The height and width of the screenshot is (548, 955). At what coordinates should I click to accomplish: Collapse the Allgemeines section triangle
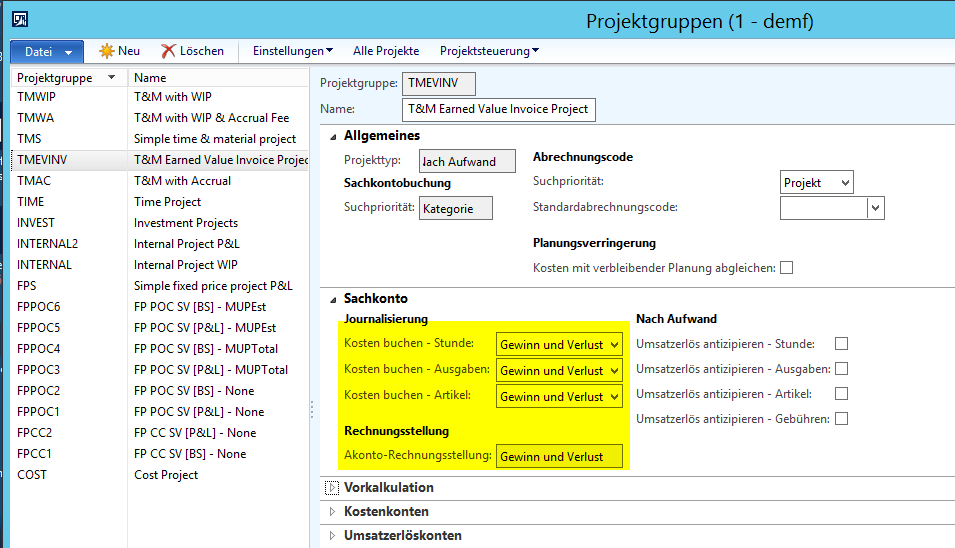pos(332,136)
